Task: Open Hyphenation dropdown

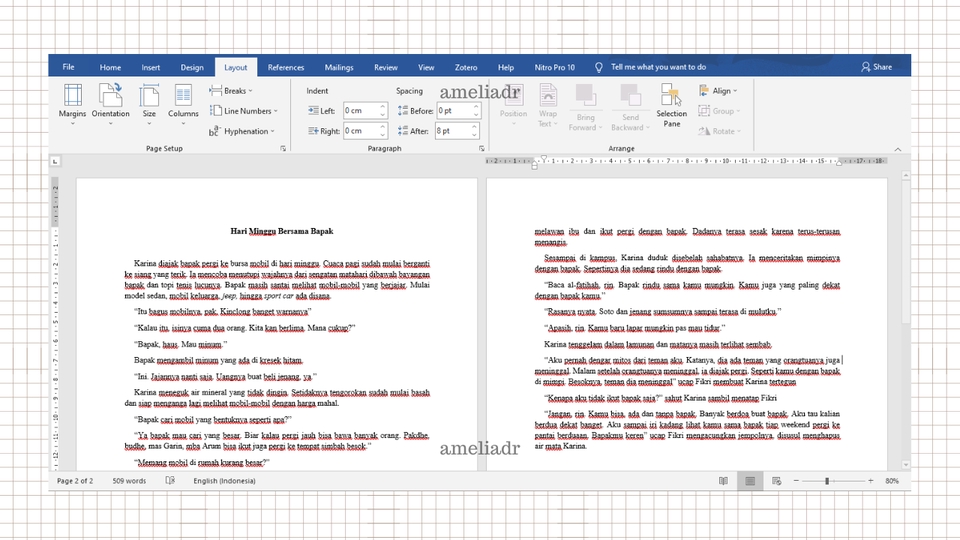Action: [x=242, y=131]
